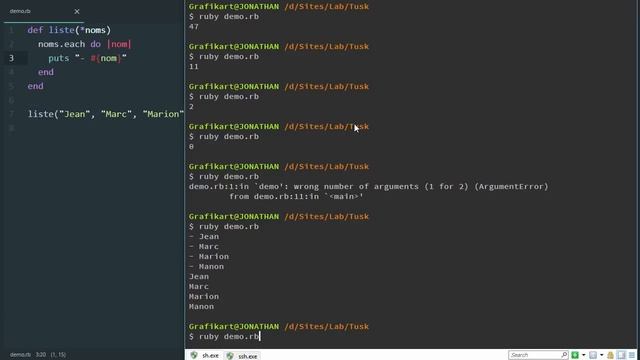Click the green new console icon

(x=575, y=355)
